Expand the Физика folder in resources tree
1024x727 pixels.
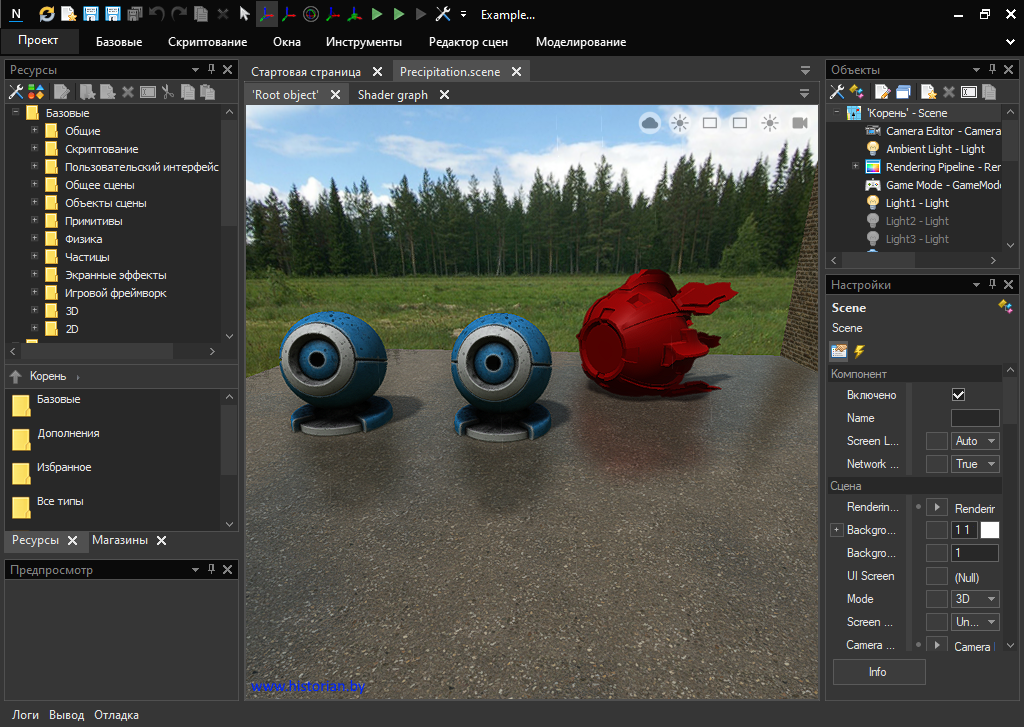(35, 239)
